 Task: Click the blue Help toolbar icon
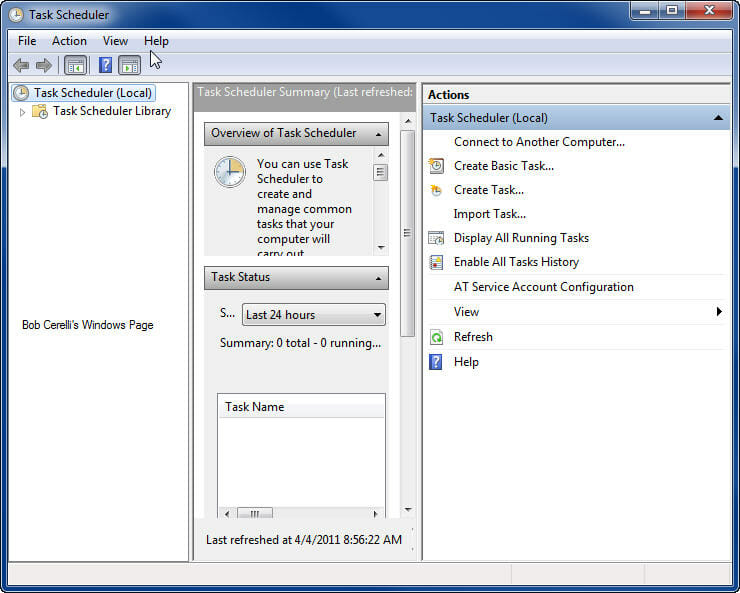pos(105,65)
